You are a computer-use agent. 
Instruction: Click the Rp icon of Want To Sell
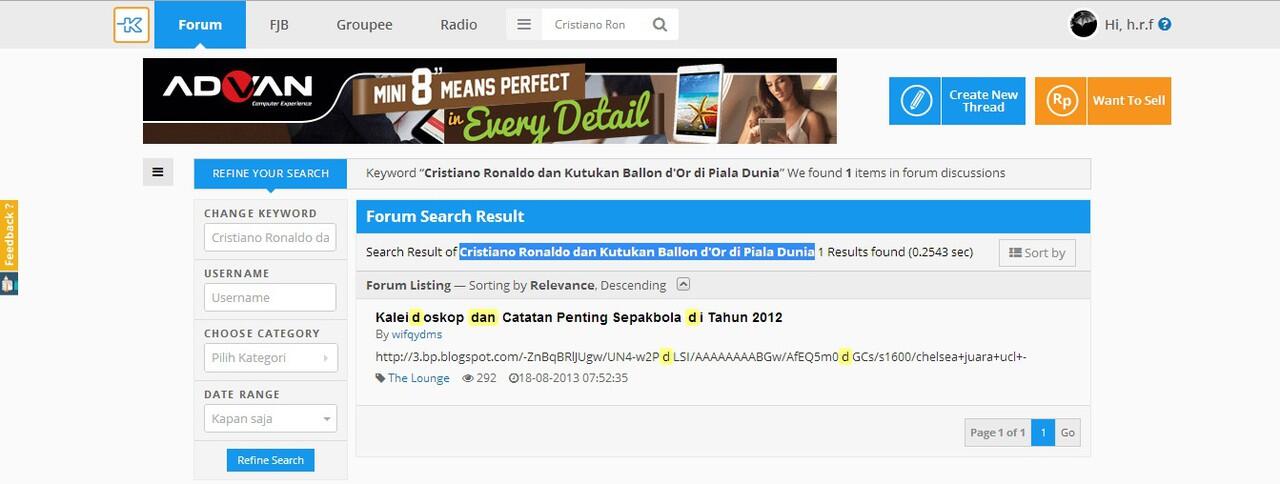tap(1060, 101)
